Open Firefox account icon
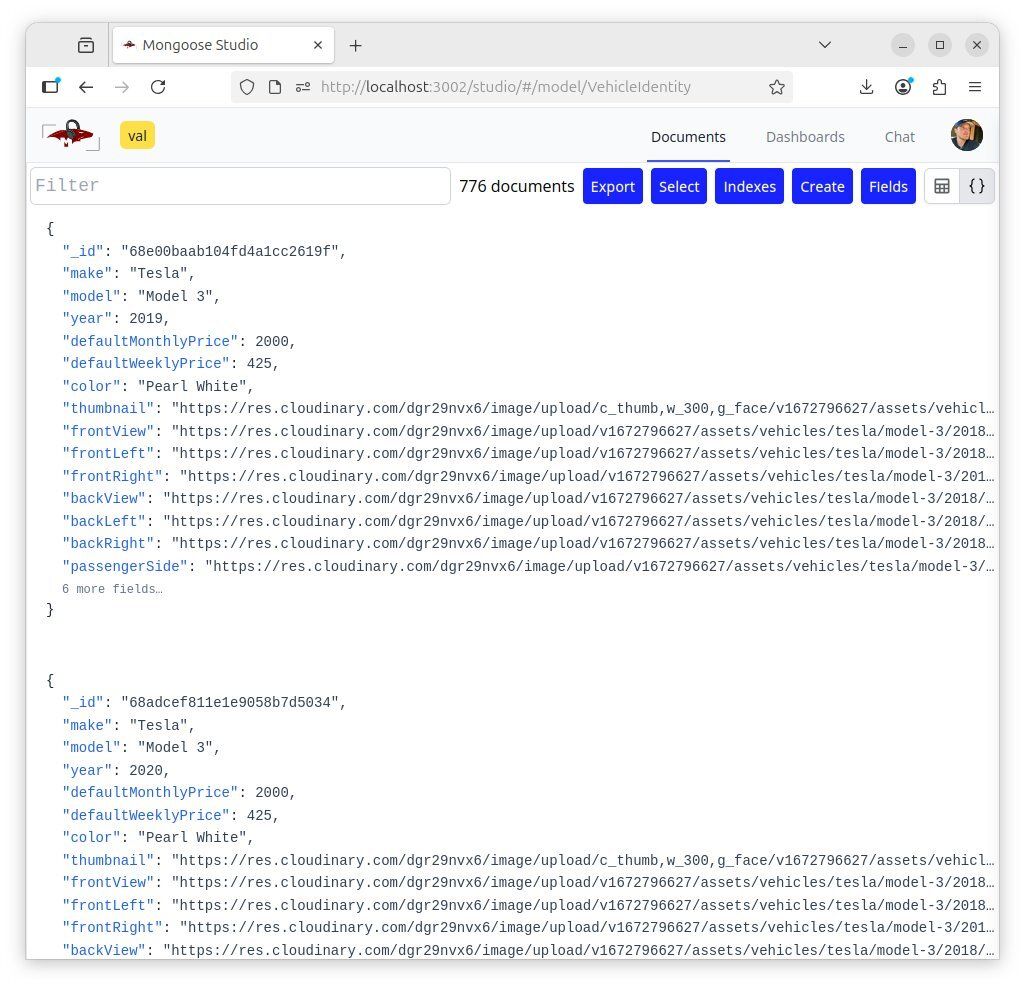The image size is (1025, 988). click(x=903, y=87)
